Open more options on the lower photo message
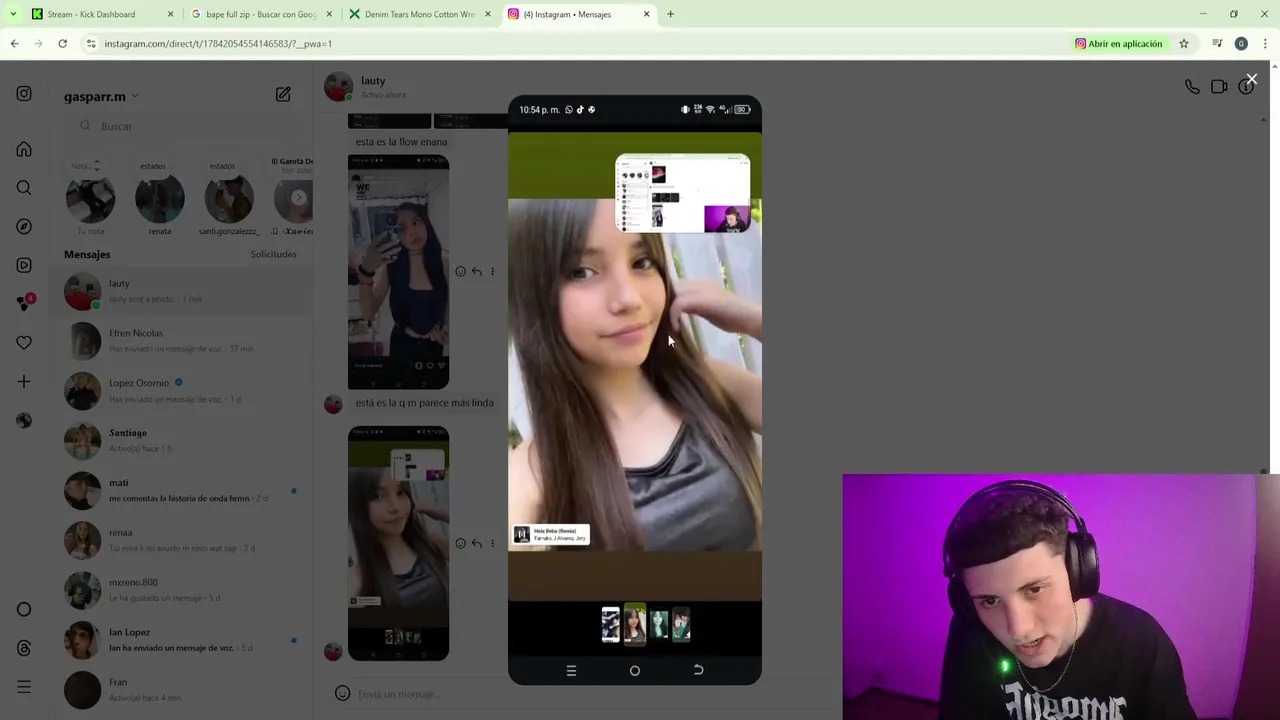 point(492,543)
